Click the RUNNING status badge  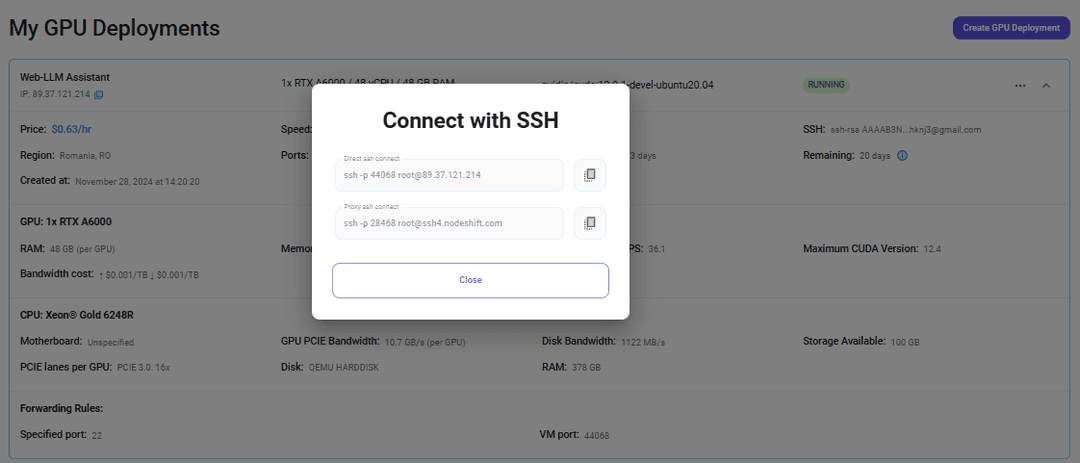click(826, 85)
